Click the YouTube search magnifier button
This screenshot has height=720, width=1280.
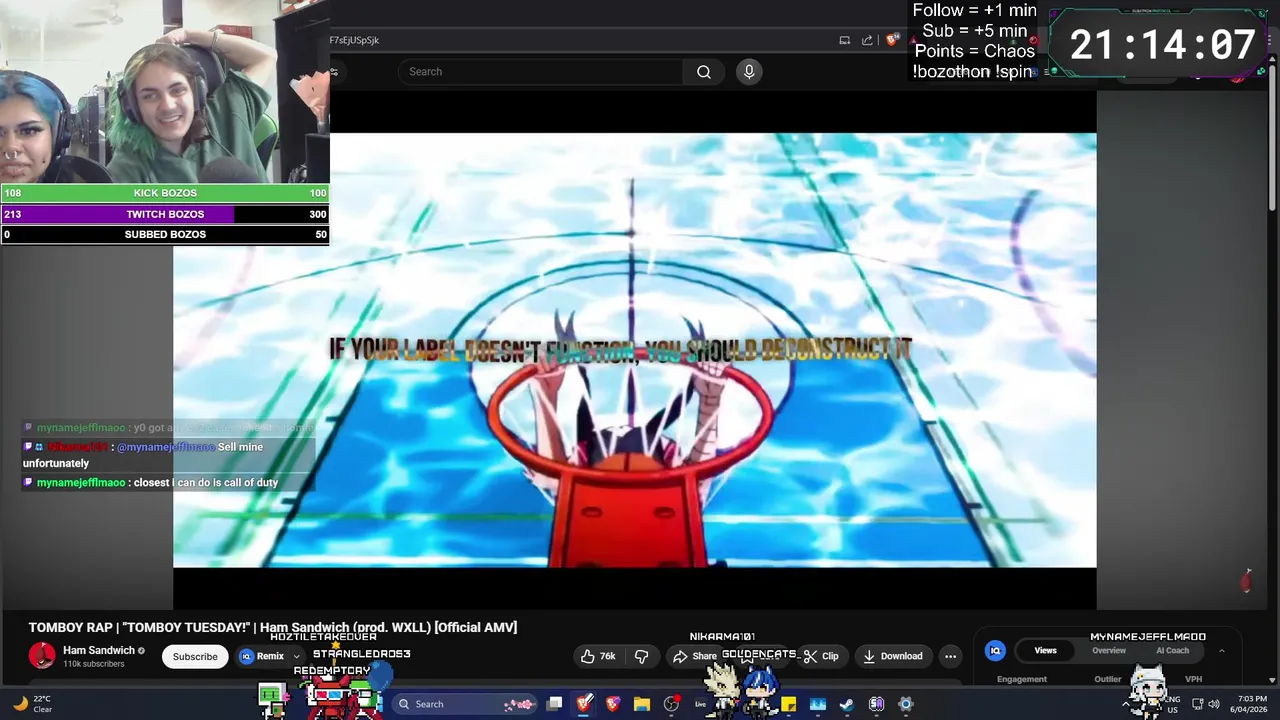point(704,72)
